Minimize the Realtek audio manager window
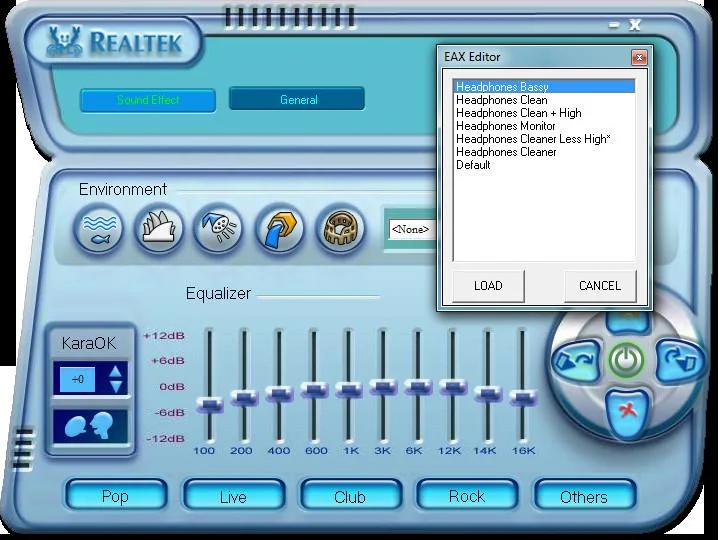 point(614,25)
